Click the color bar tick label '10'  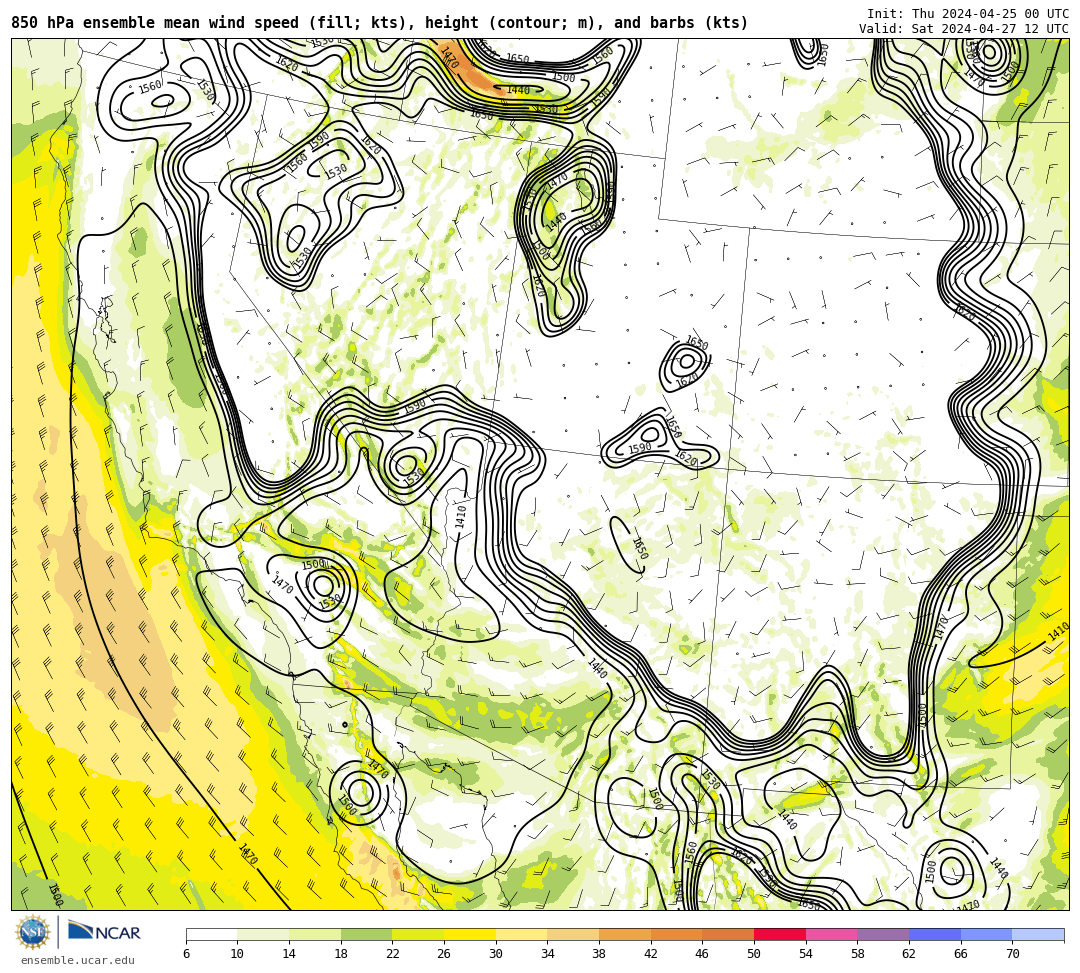click(237, 954)
